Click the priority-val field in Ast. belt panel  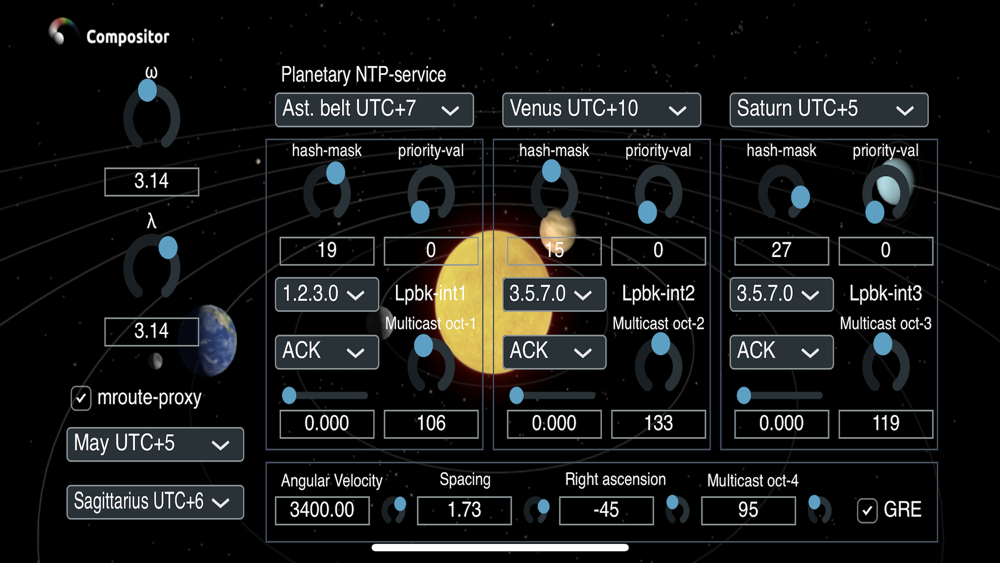[x=431, y=251]
